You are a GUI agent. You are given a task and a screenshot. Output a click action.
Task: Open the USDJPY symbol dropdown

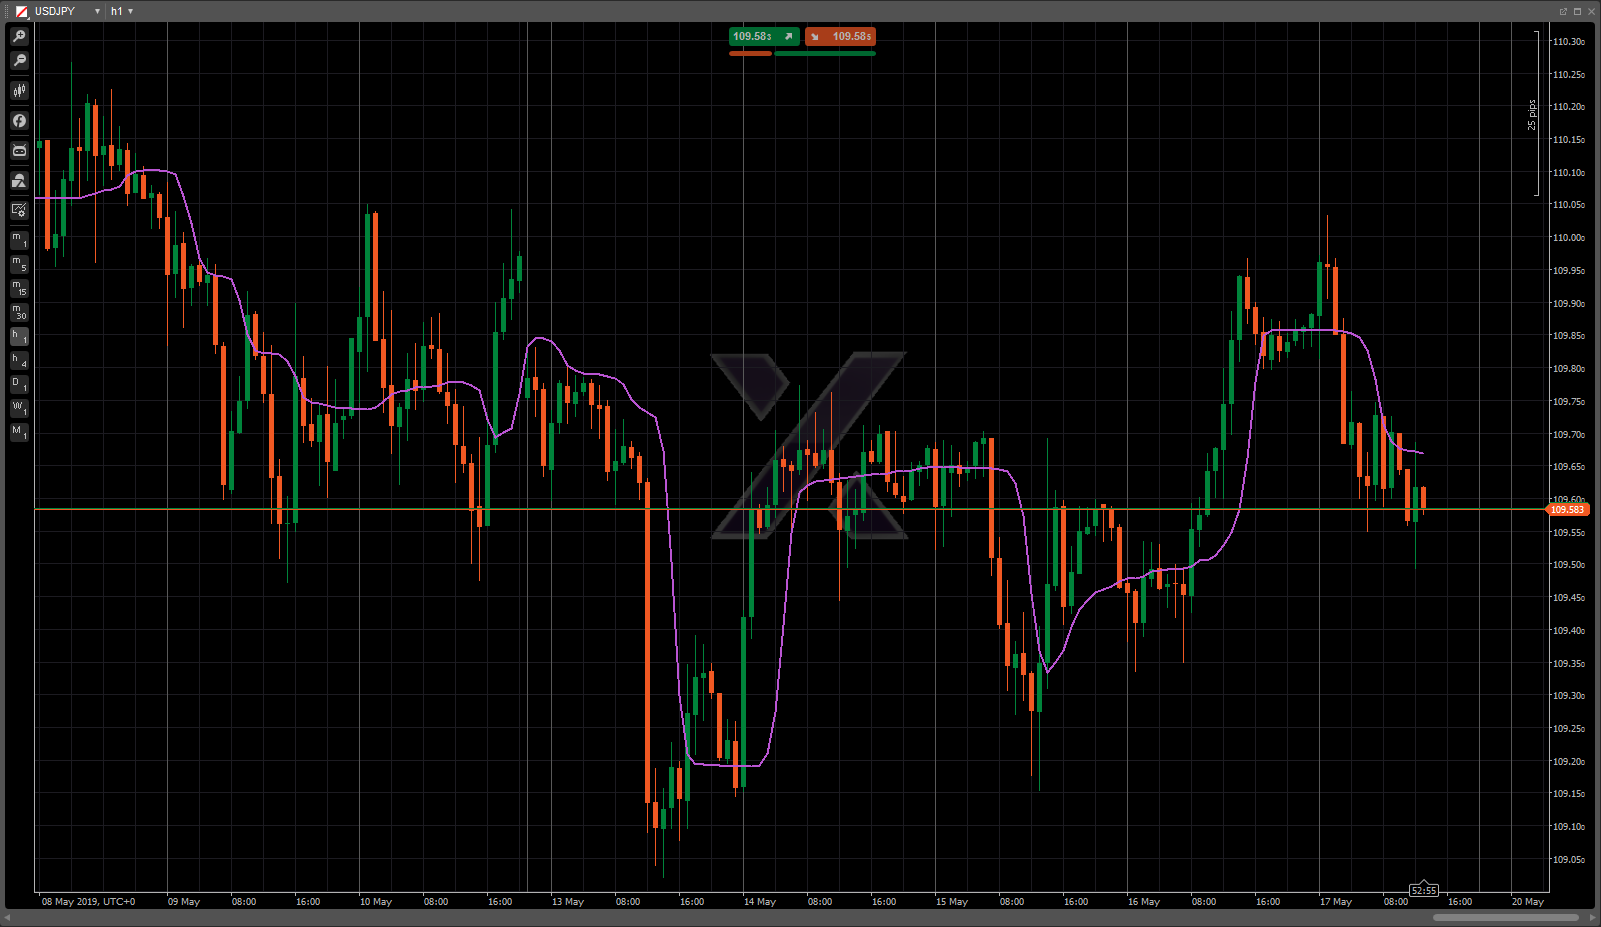[x=97, y=11]
